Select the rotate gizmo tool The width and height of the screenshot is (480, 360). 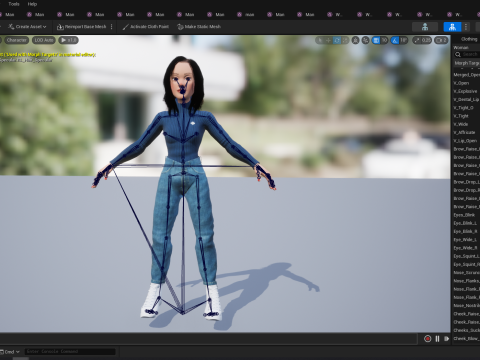(337, 40)
